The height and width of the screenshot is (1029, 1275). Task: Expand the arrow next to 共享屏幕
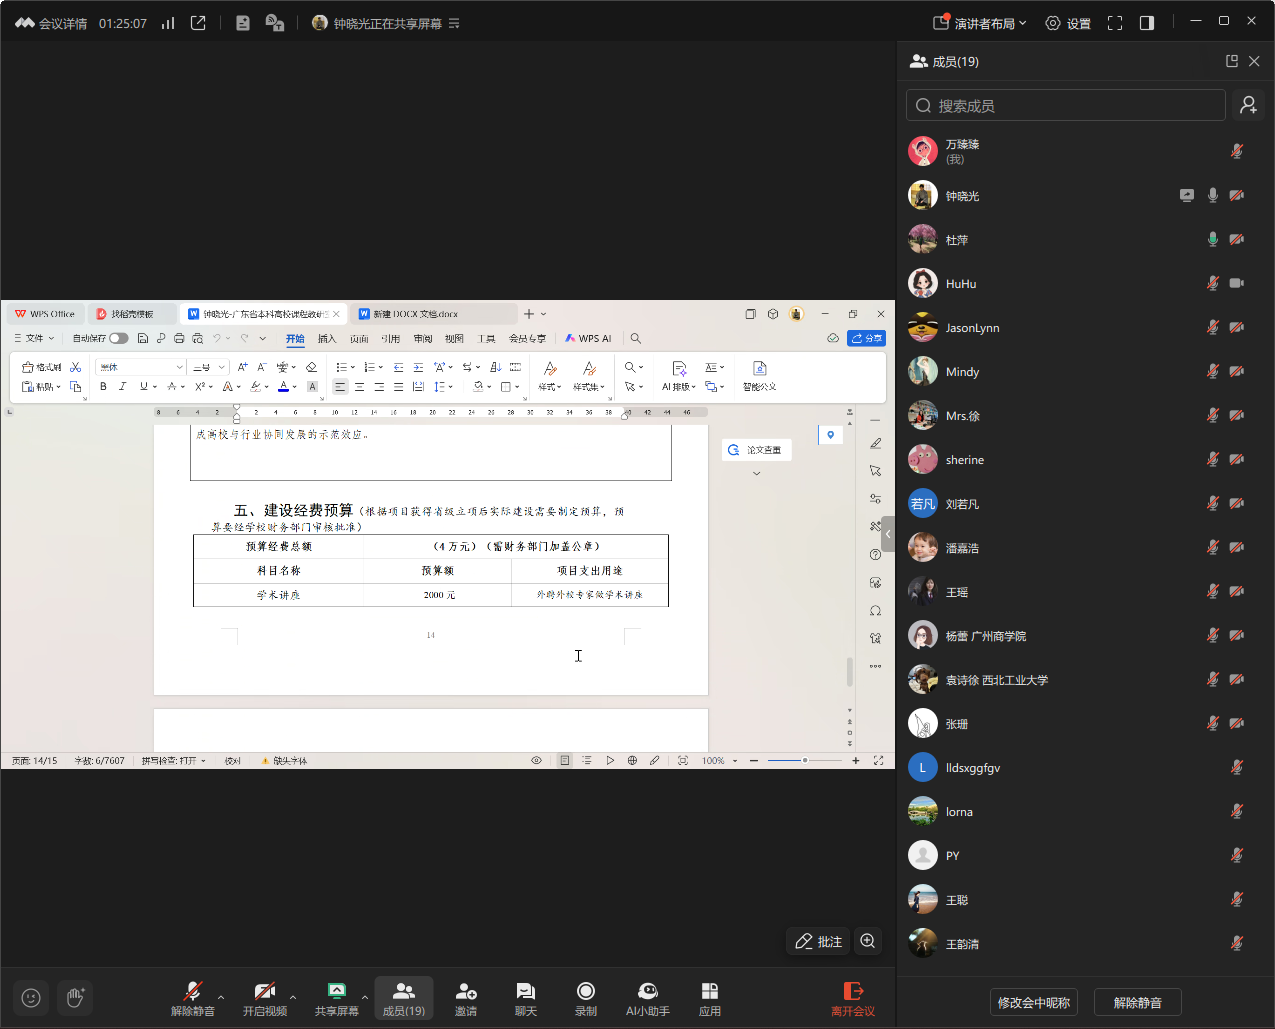click(x=365, y=997)
